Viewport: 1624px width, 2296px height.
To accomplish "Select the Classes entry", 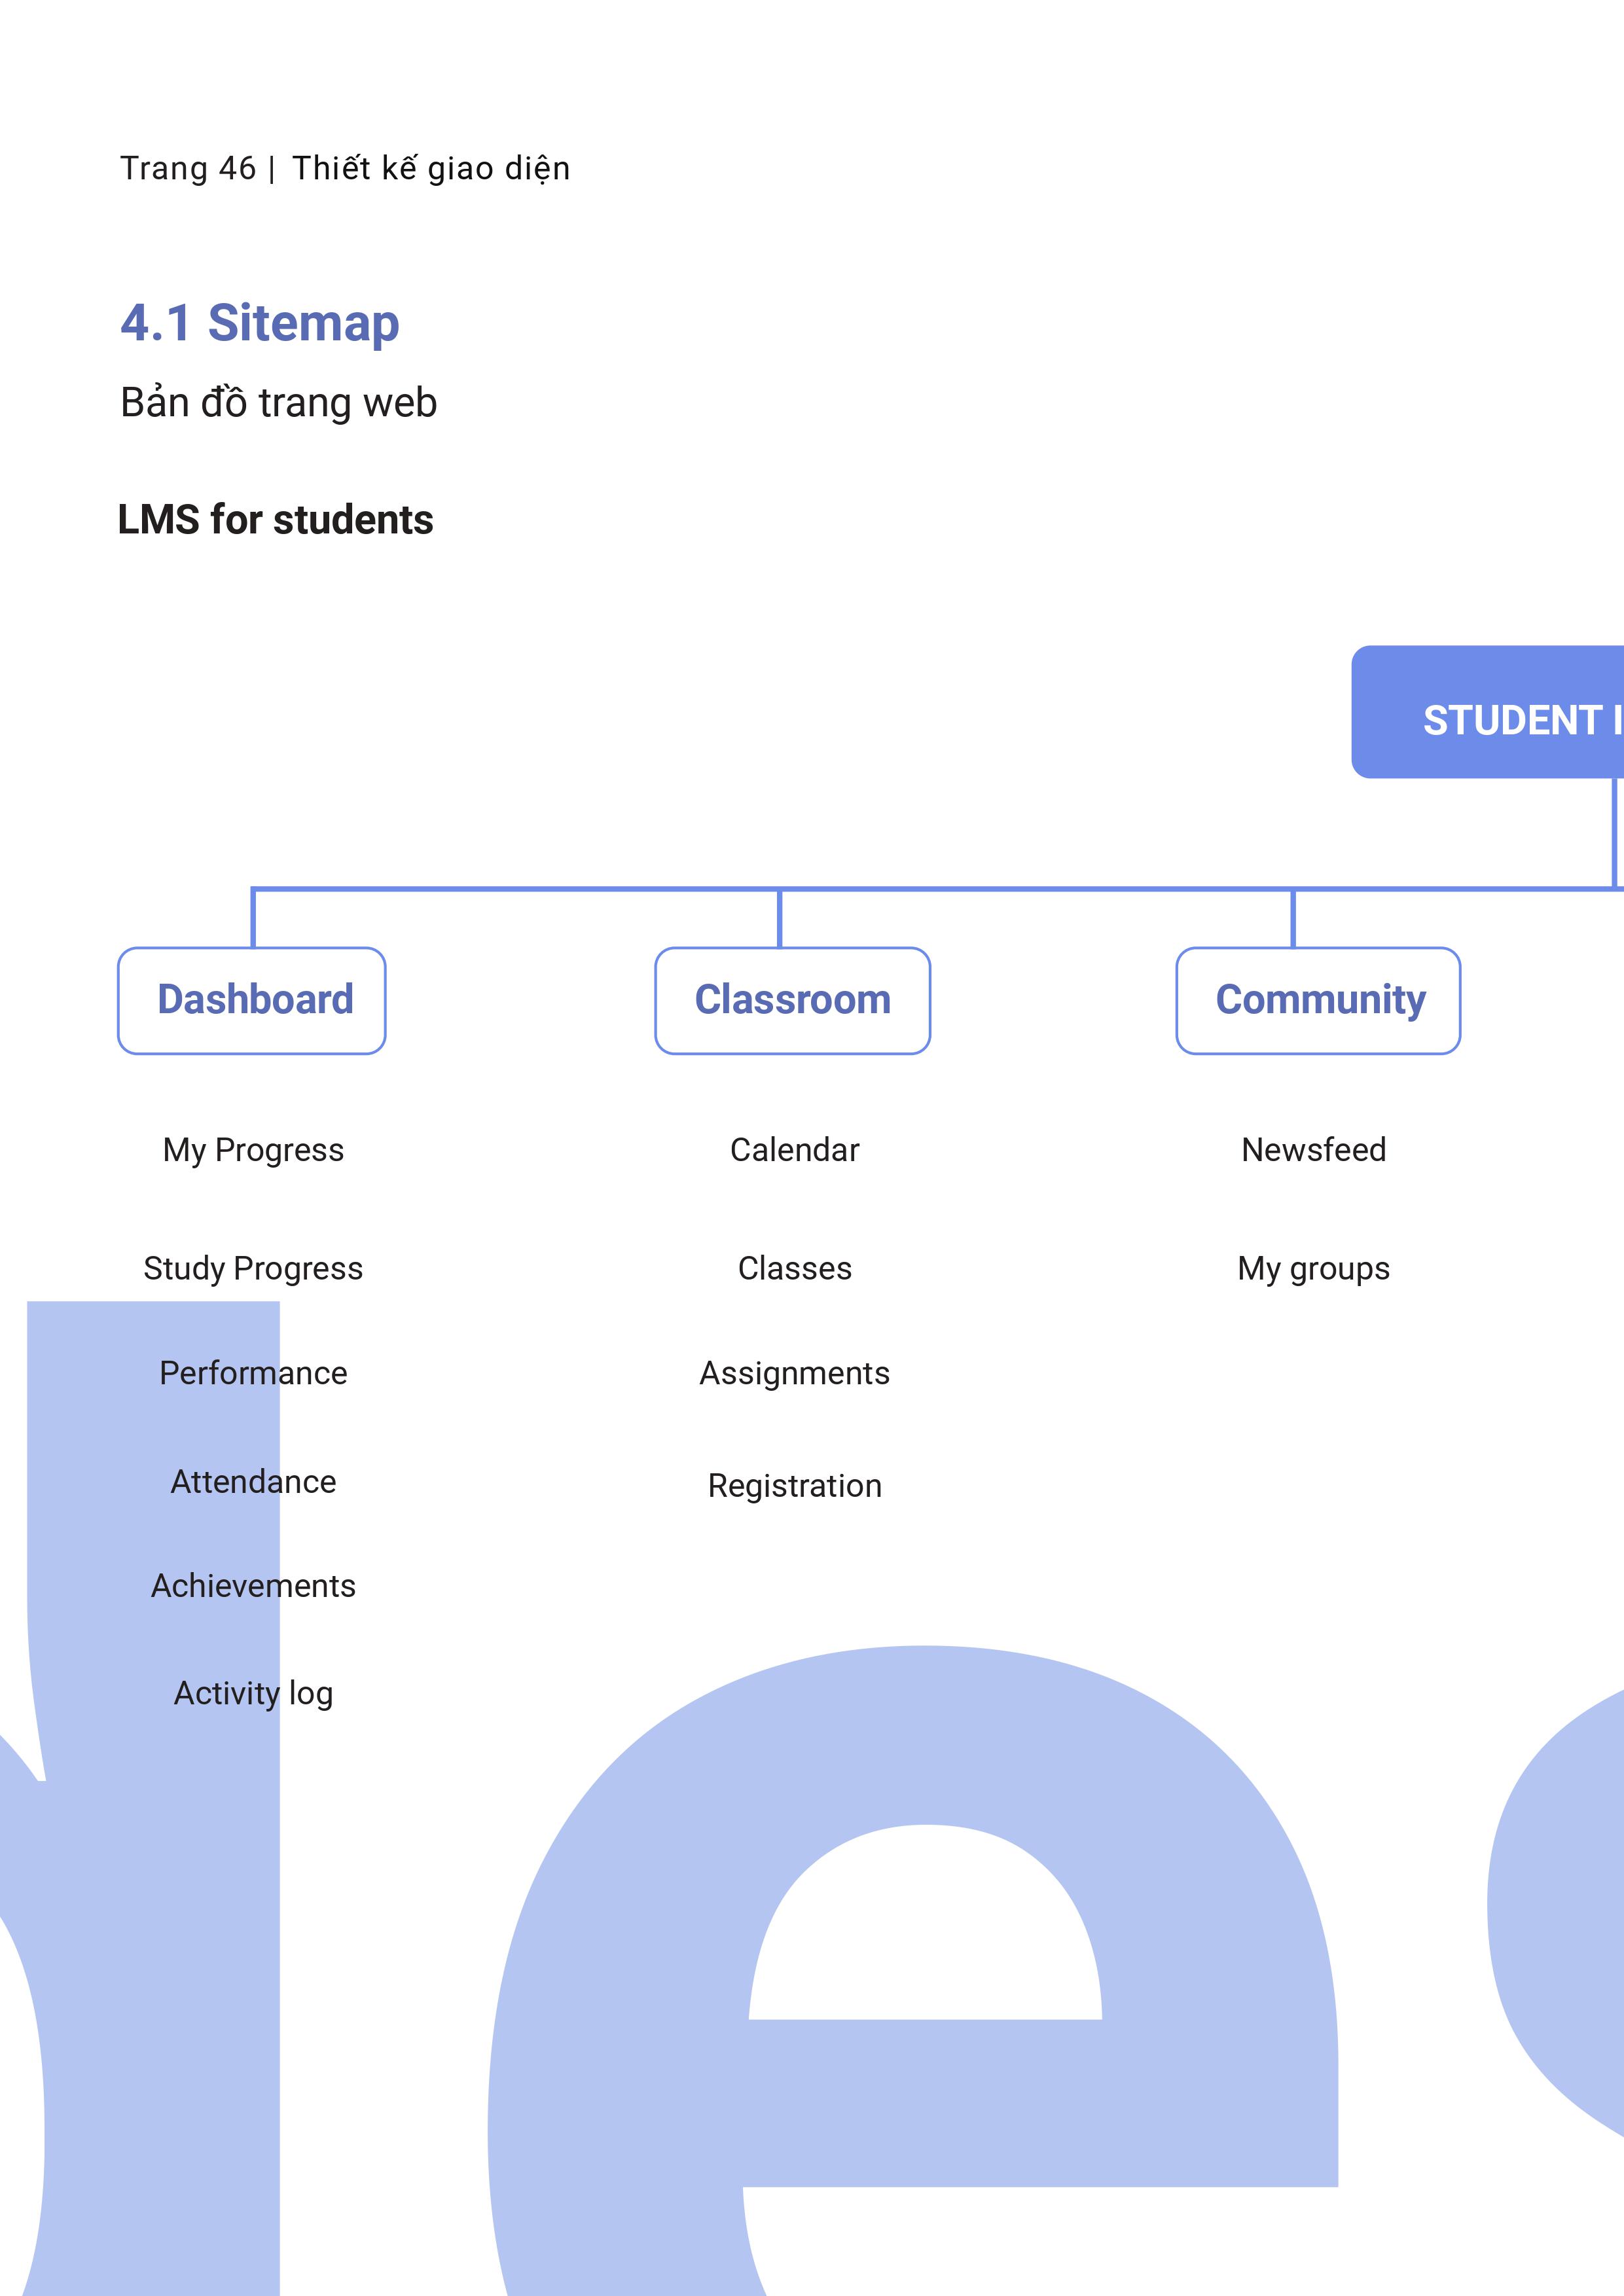I will pyautogui.click(x=794, y=1268).
